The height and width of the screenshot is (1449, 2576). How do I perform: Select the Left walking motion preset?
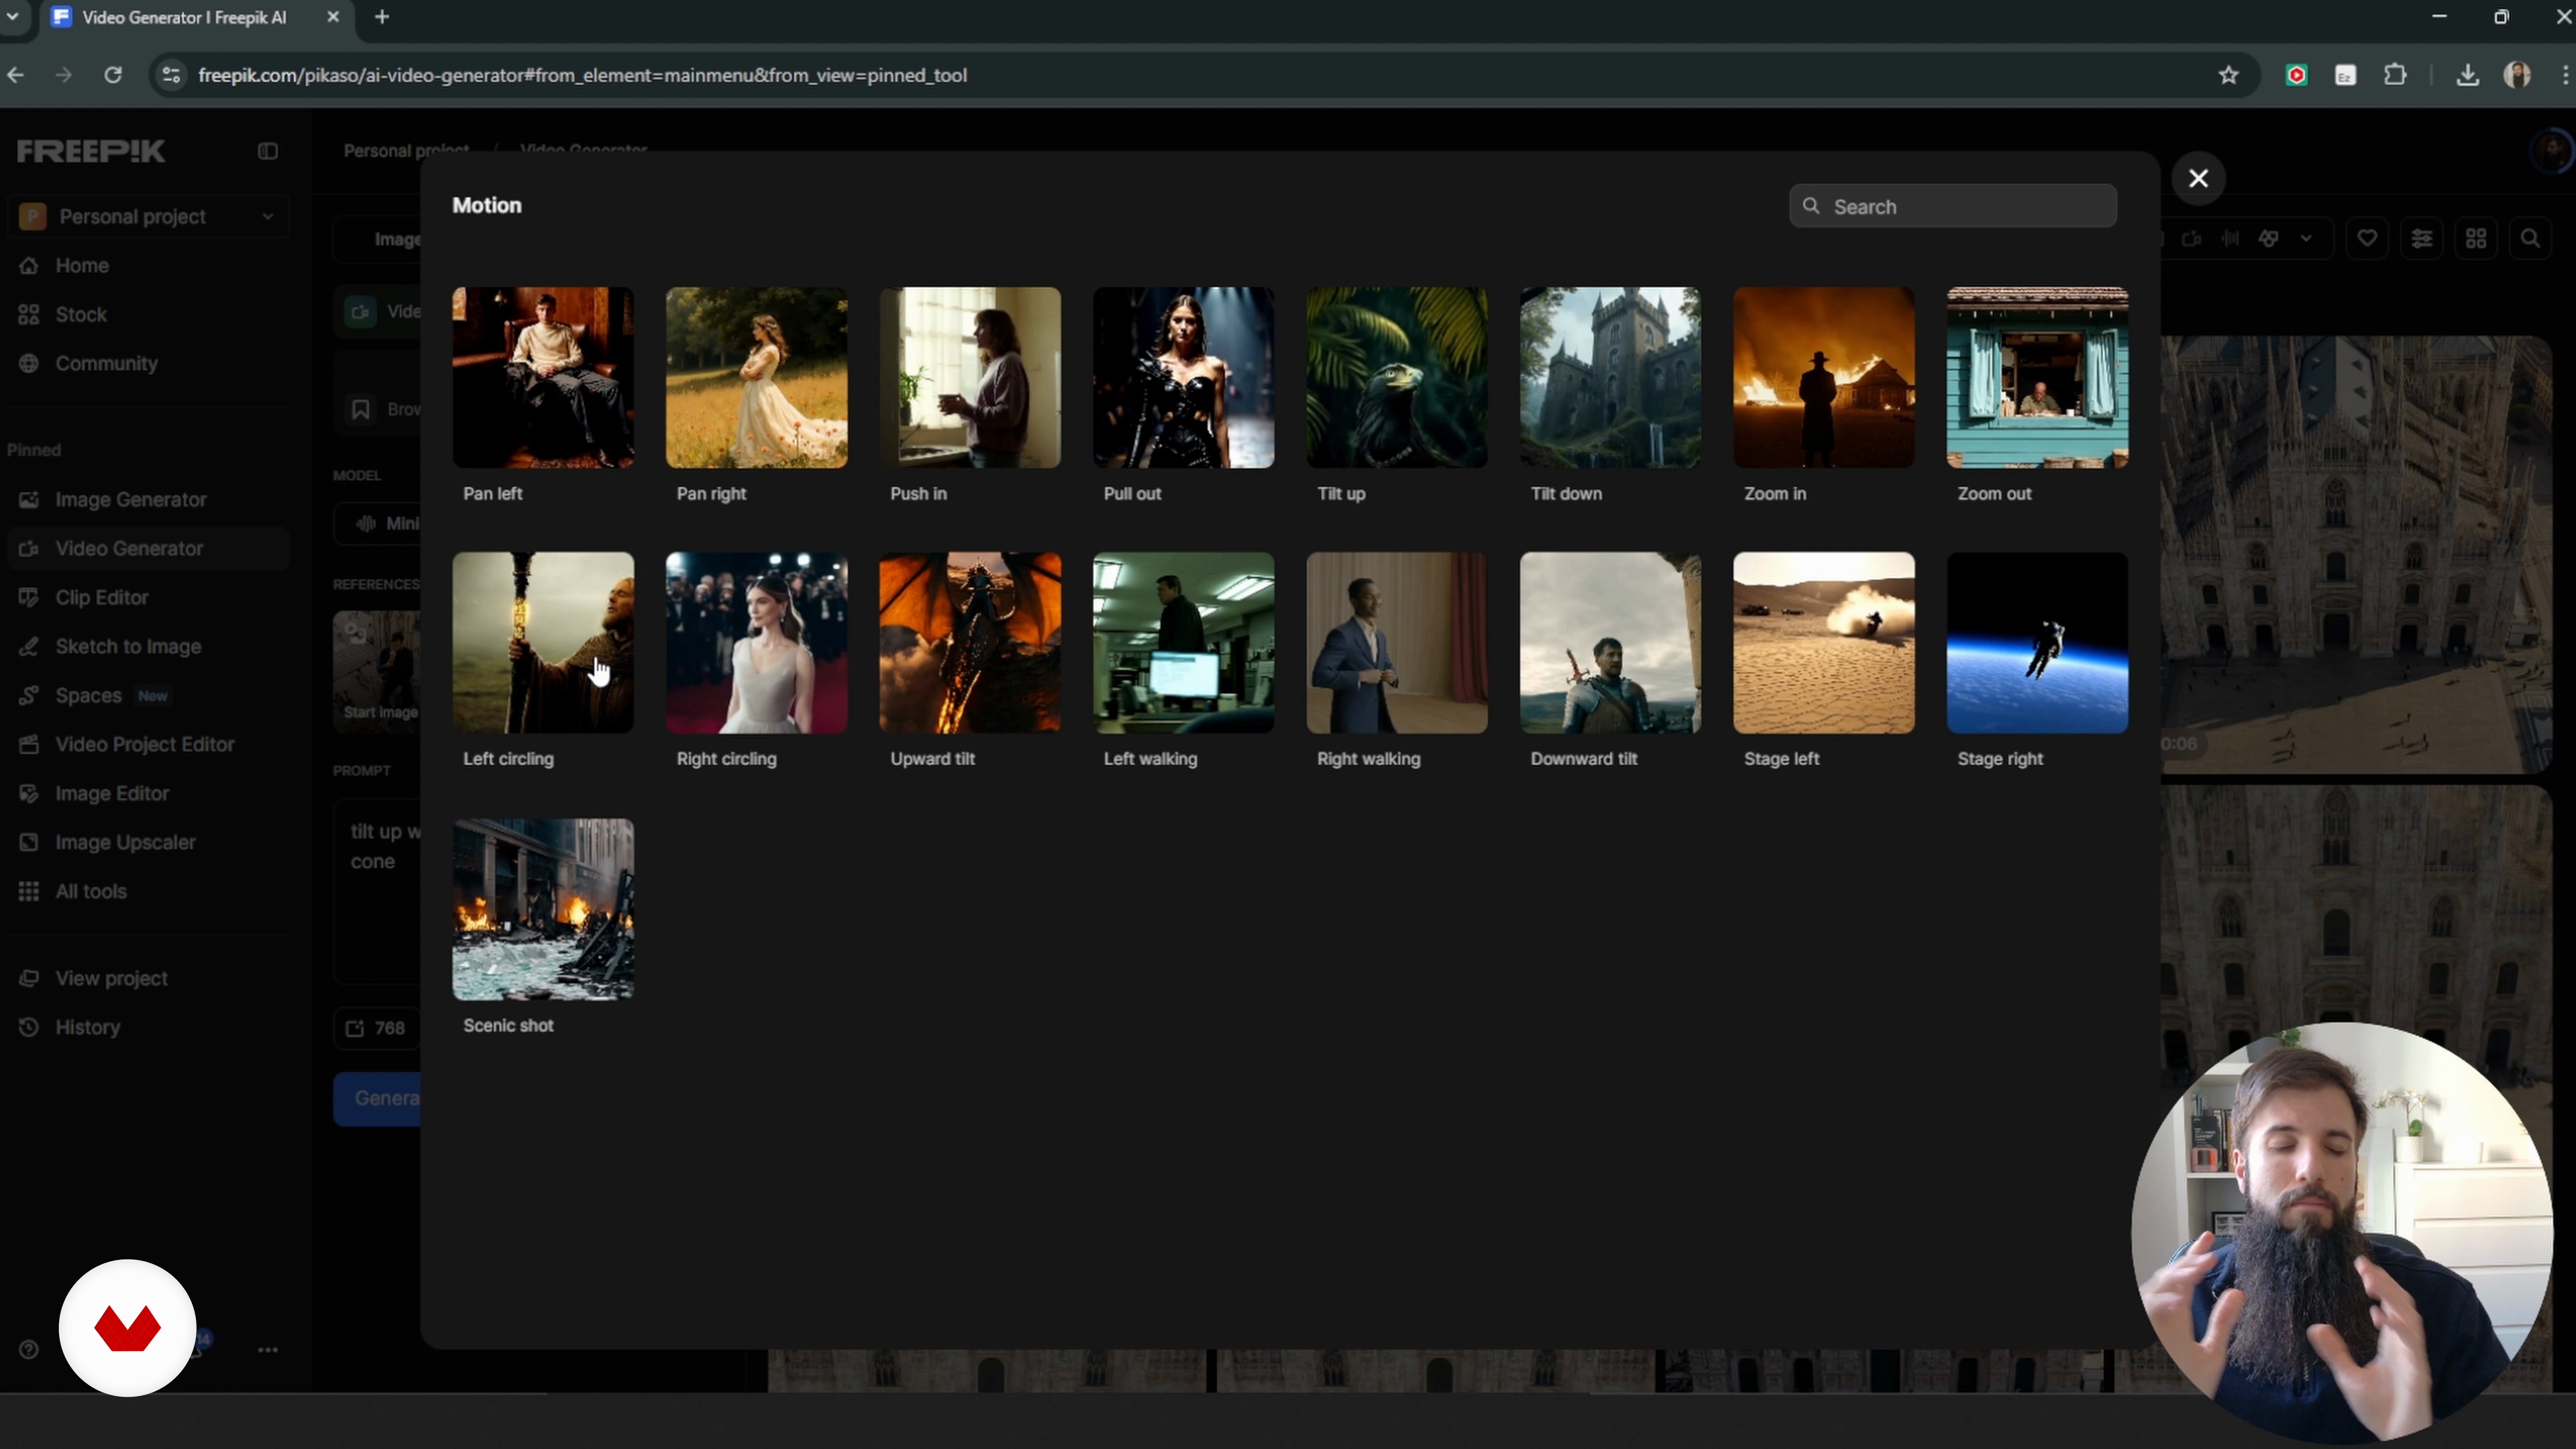(1184, 643)
